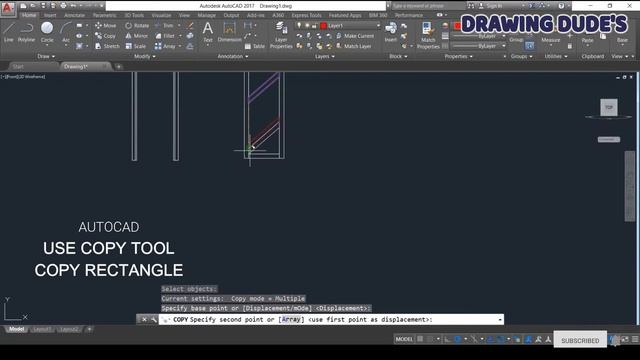
Task: Open the AutoCAD application menu button
Action: [7, 8]
